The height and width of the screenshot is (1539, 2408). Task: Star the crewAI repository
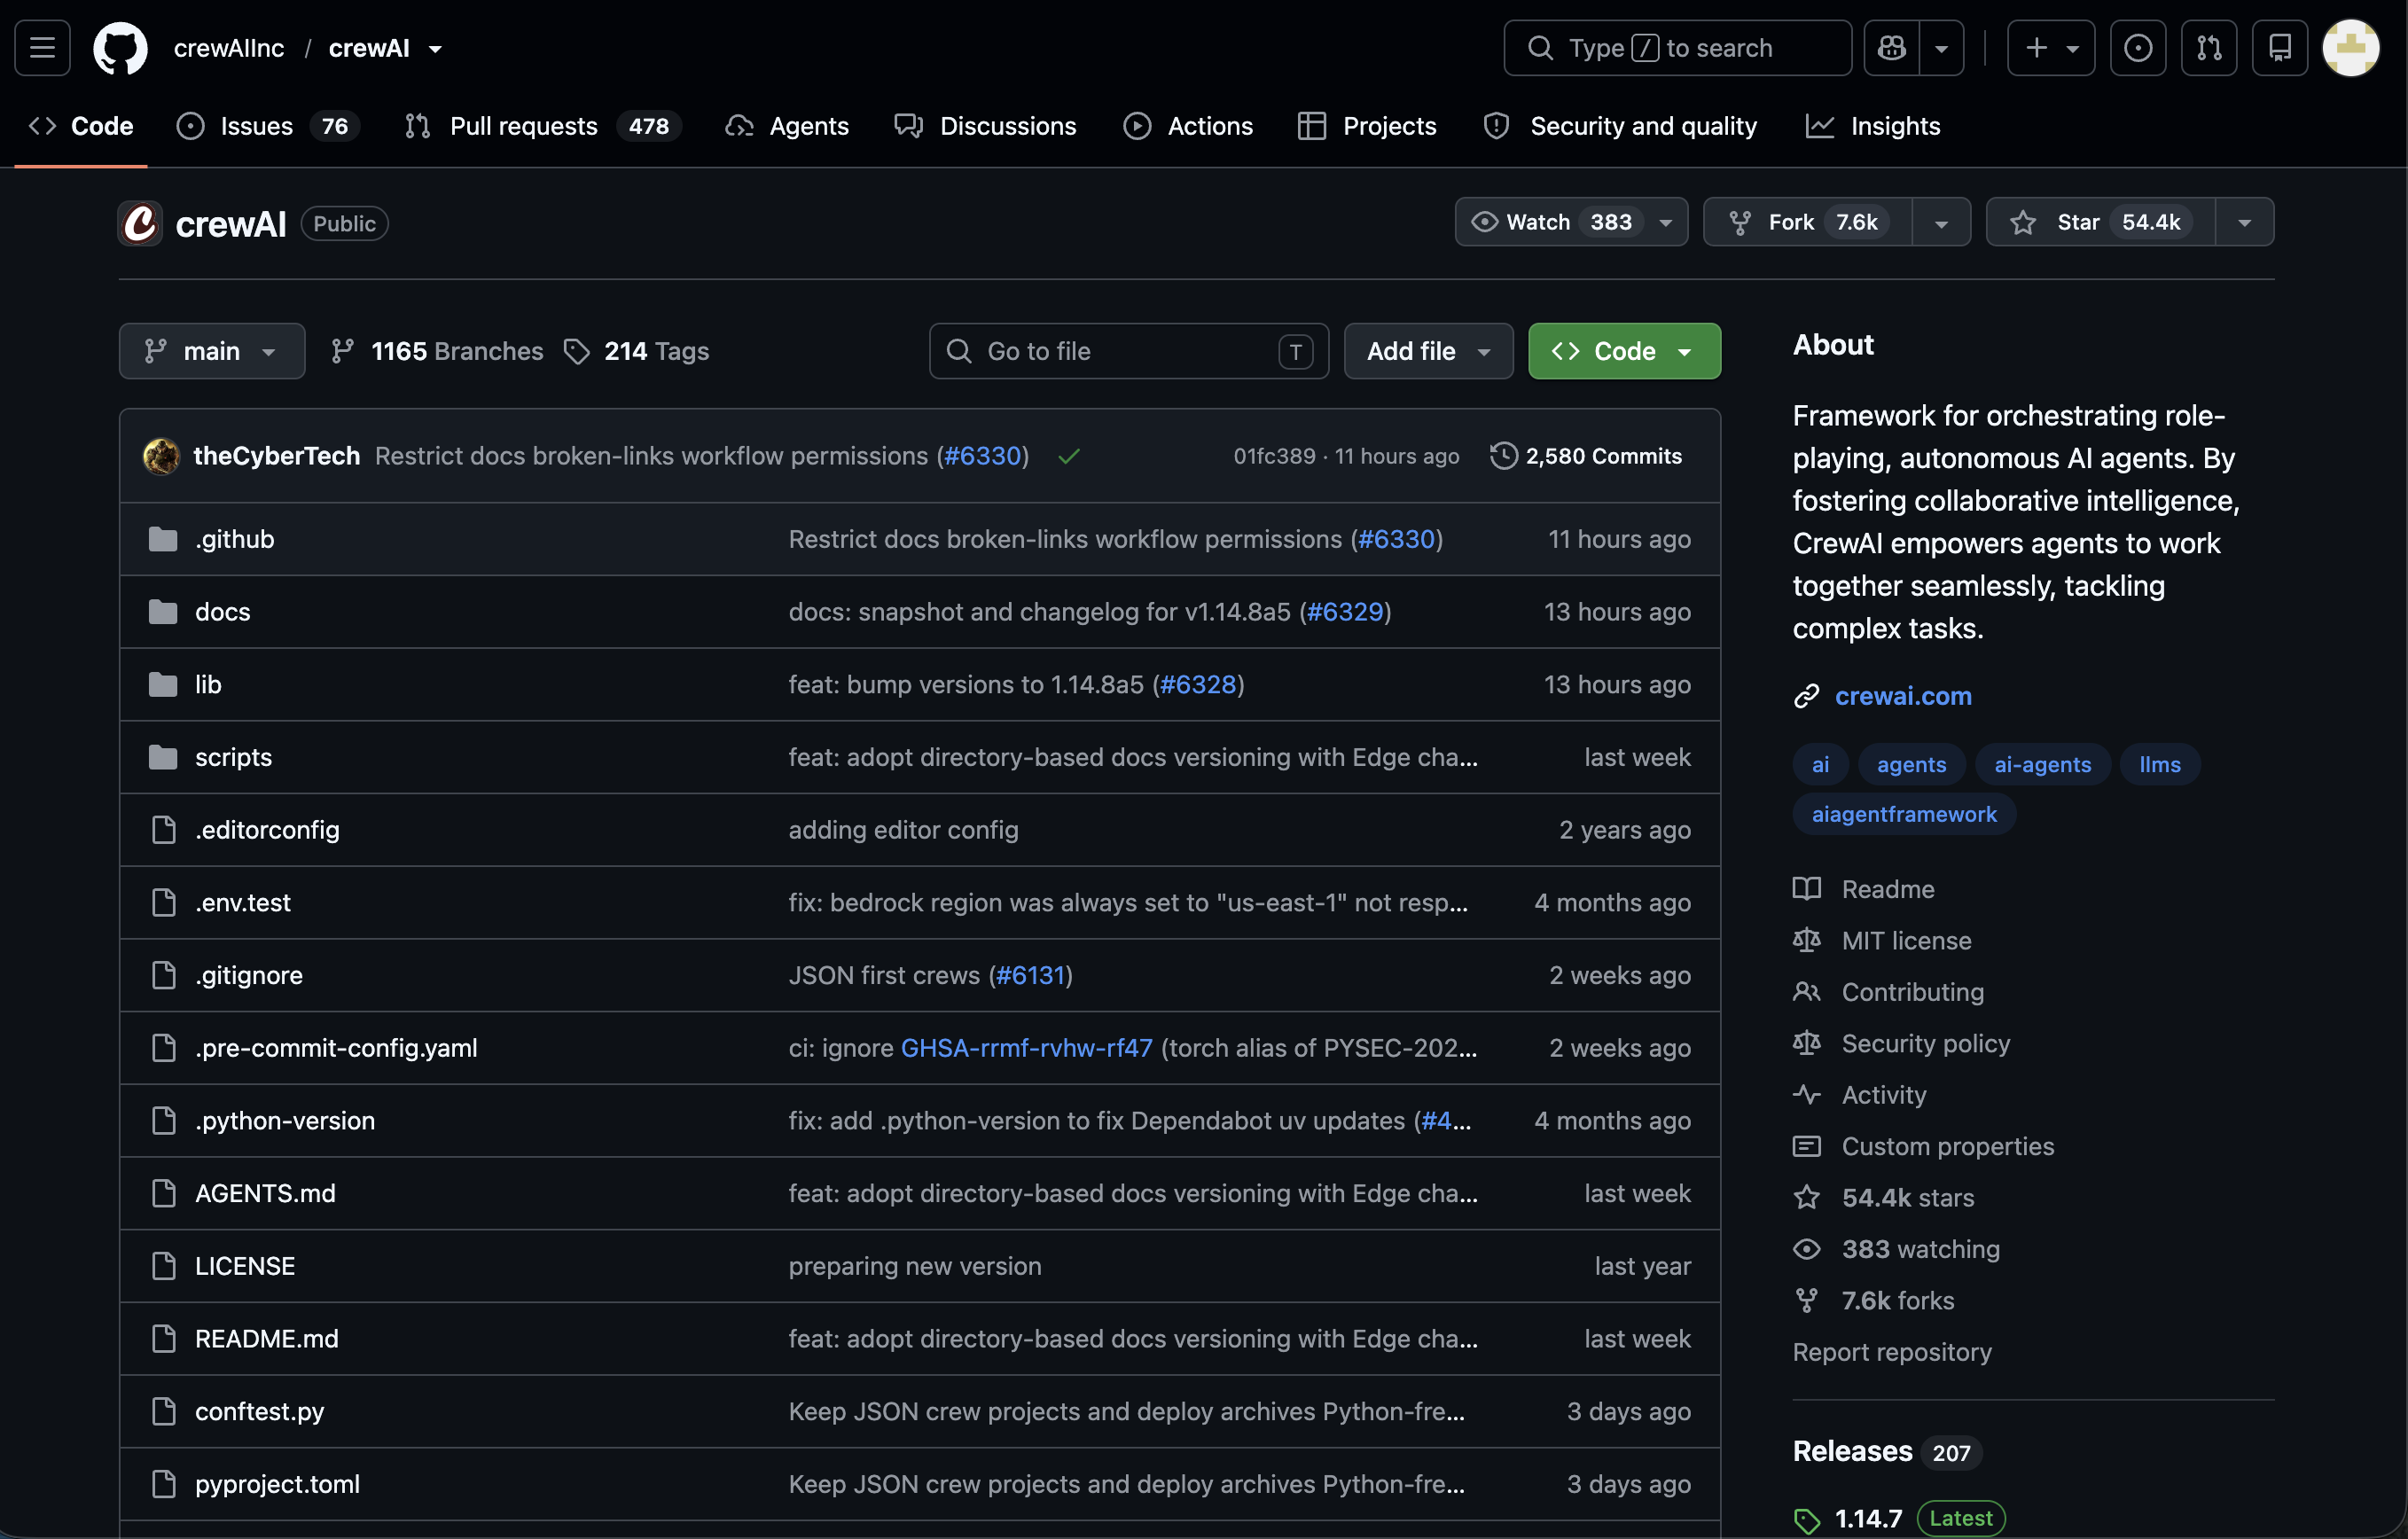[2100, 222]
